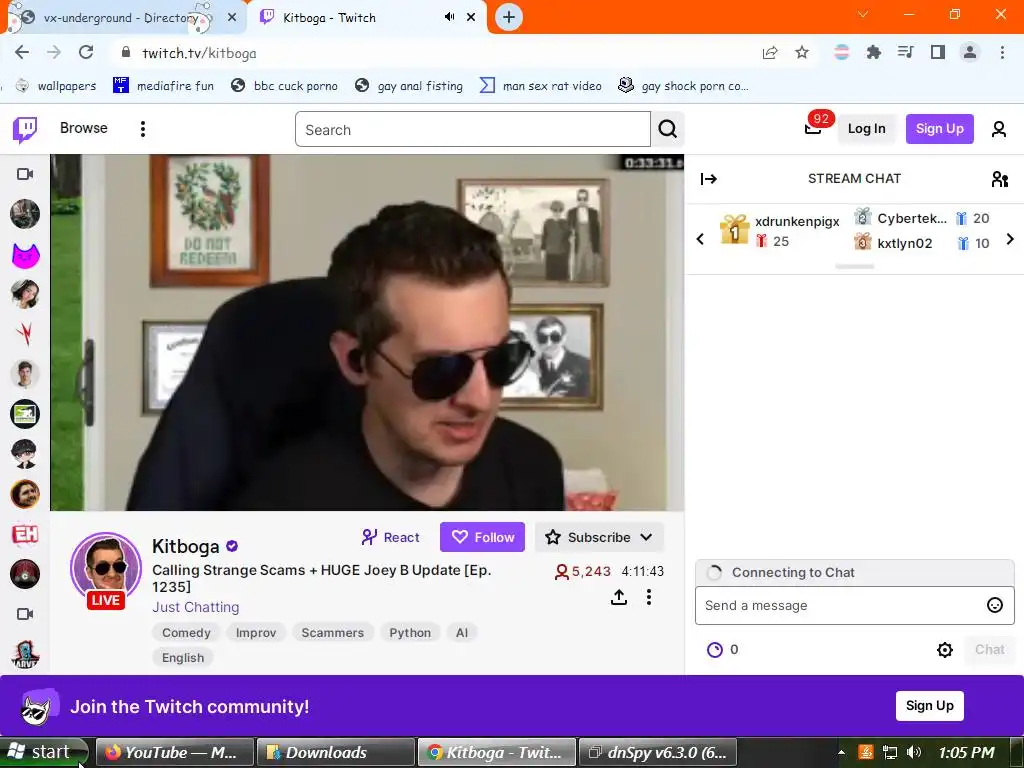Image resolution: width=1024 pixels, height=768 pixels.
Task: Open the Twitch home logo
Action: click(25, 129)
